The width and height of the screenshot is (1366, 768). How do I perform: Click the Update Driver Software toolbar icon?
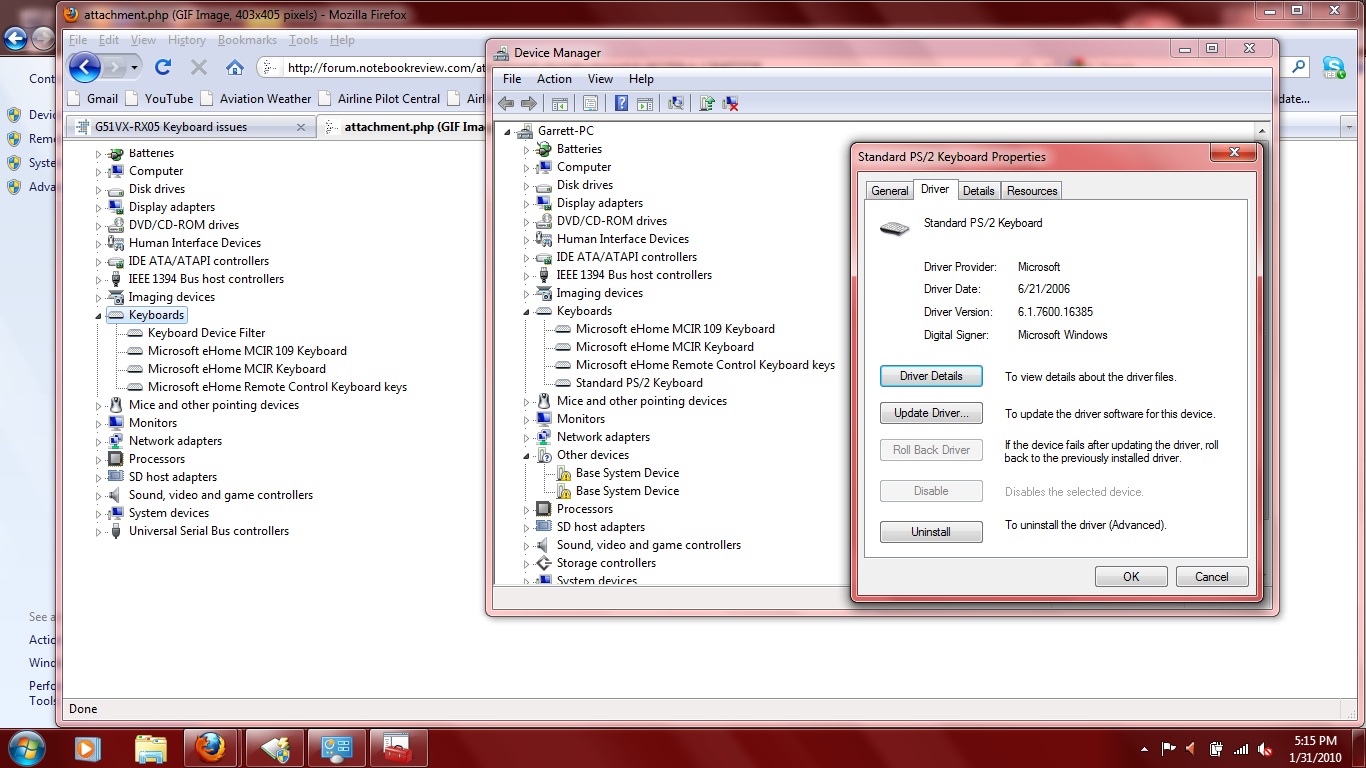pyautogui.click(x=707, y=103)
